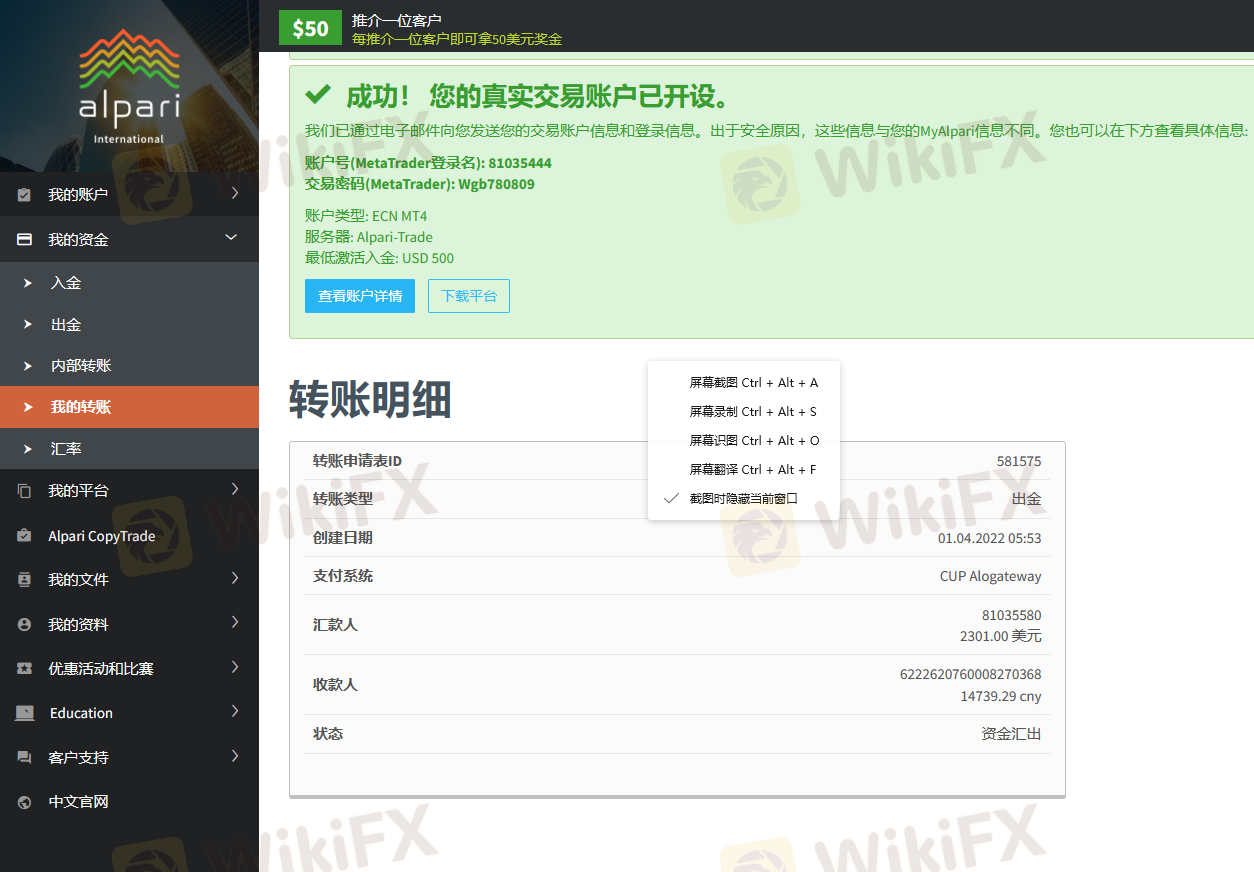Click payee number 6222620760008270368
Screen dimensions: 1254x872
[x=970, y=674]
